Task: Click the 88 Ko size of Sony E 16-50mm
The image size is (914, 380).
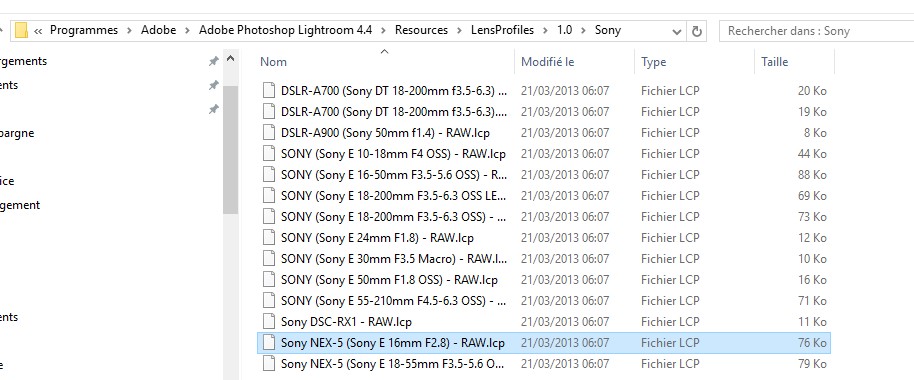Action: point(812,175)
